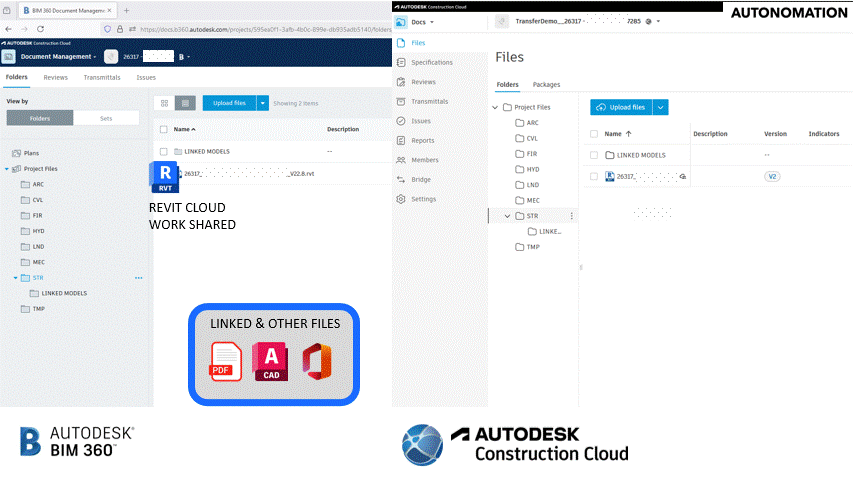Select Folders view-by toggle

[40, 118]
